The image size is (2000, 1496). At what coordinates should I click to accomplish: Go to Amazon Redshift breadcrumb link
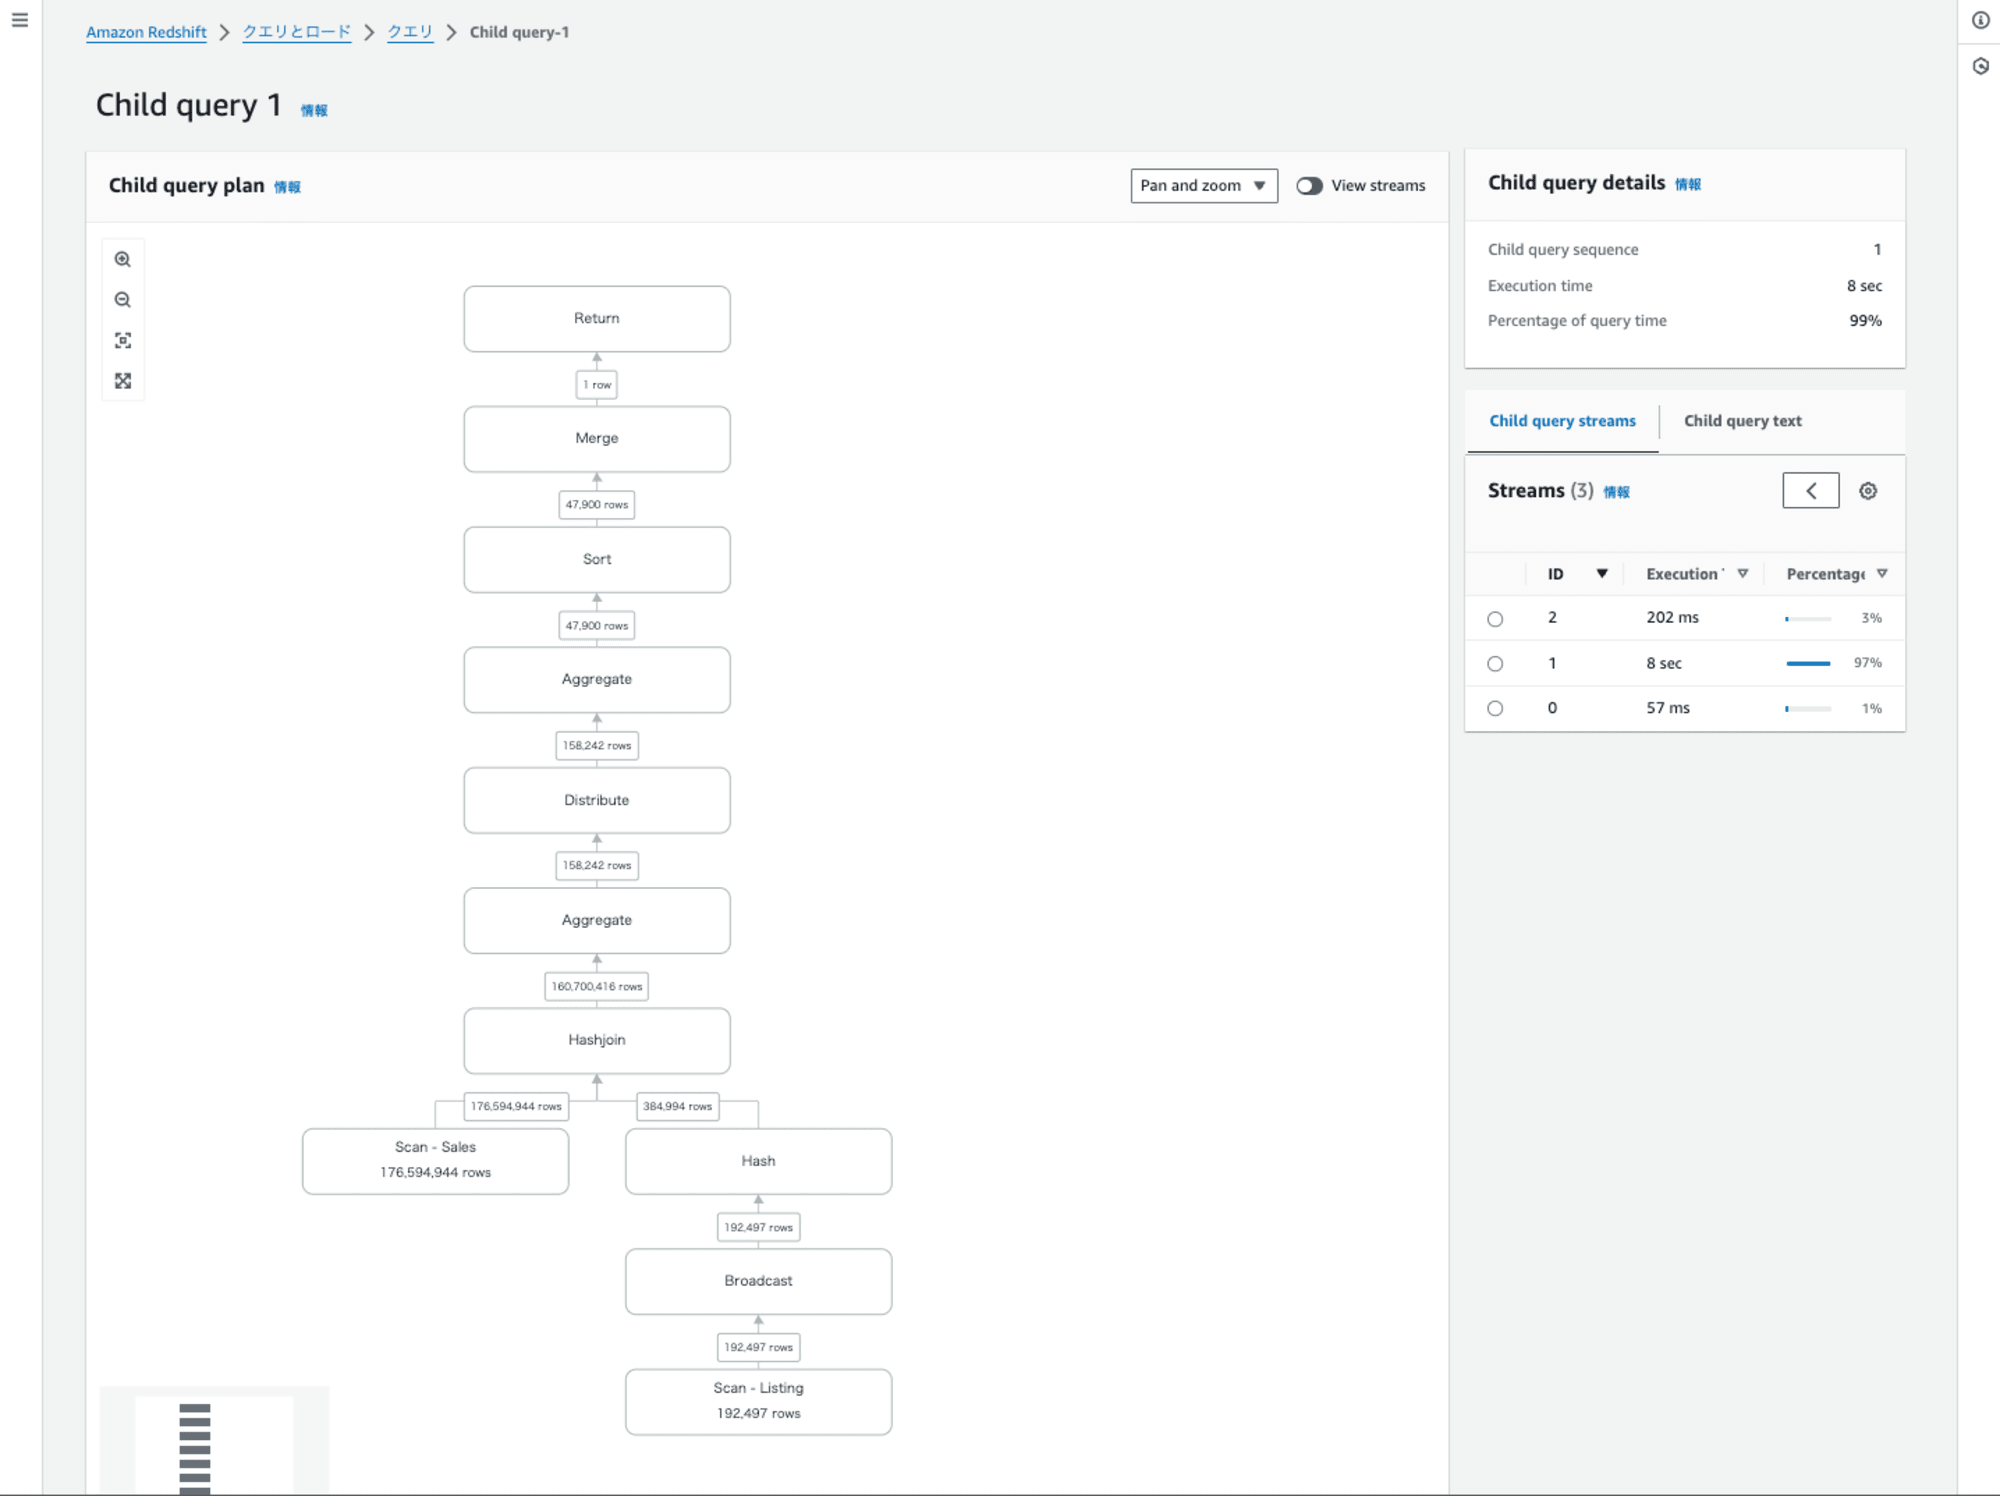(x=146, y=32)
